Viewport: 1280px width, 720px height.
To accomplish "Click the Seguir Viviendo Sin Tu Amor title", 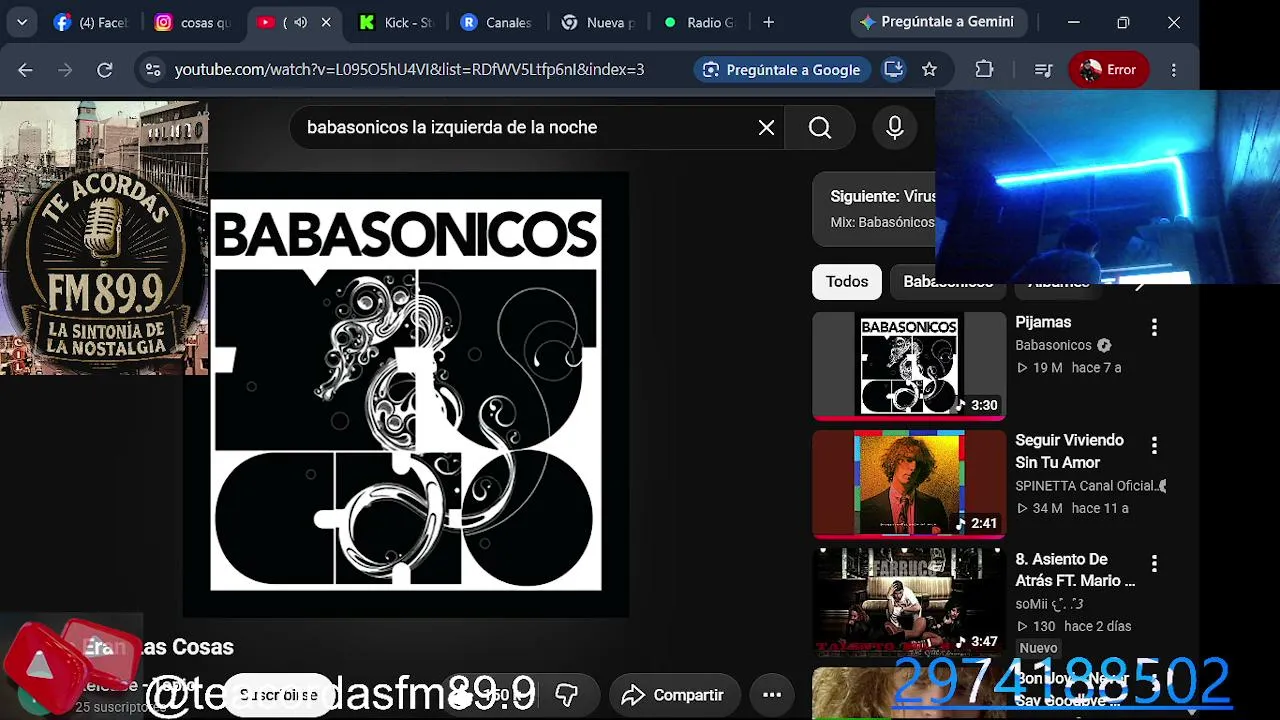I will pyautogui.click(x=1069, y=451).
